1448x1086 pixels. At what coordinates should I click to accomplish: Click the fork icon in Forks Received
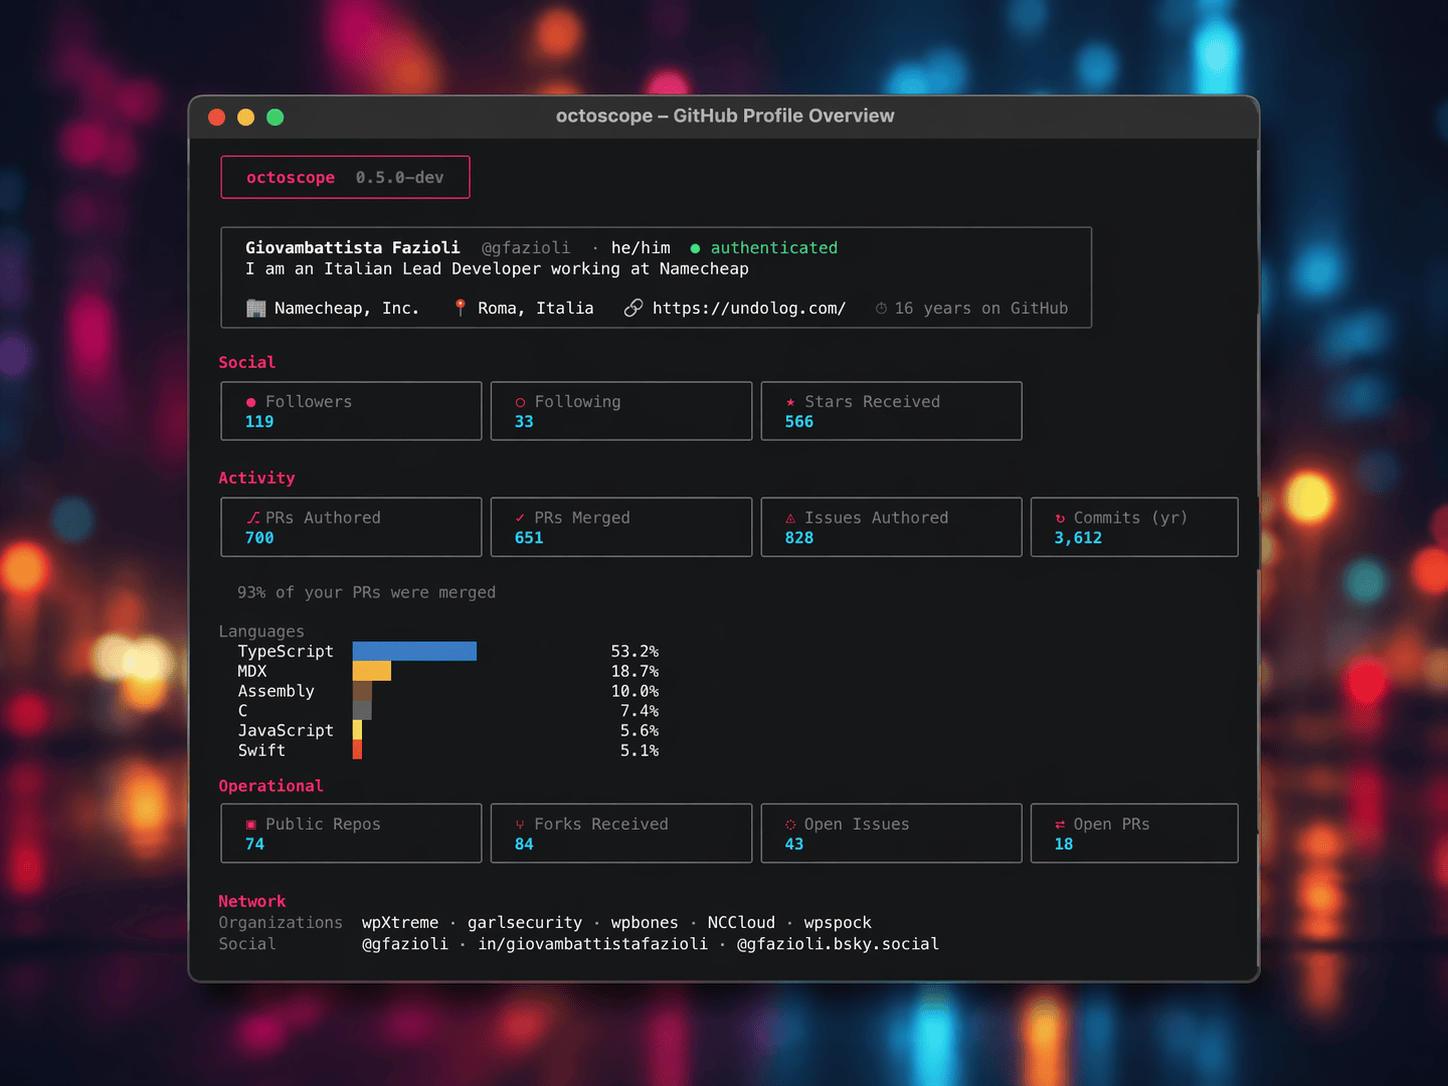click(520, 825)
